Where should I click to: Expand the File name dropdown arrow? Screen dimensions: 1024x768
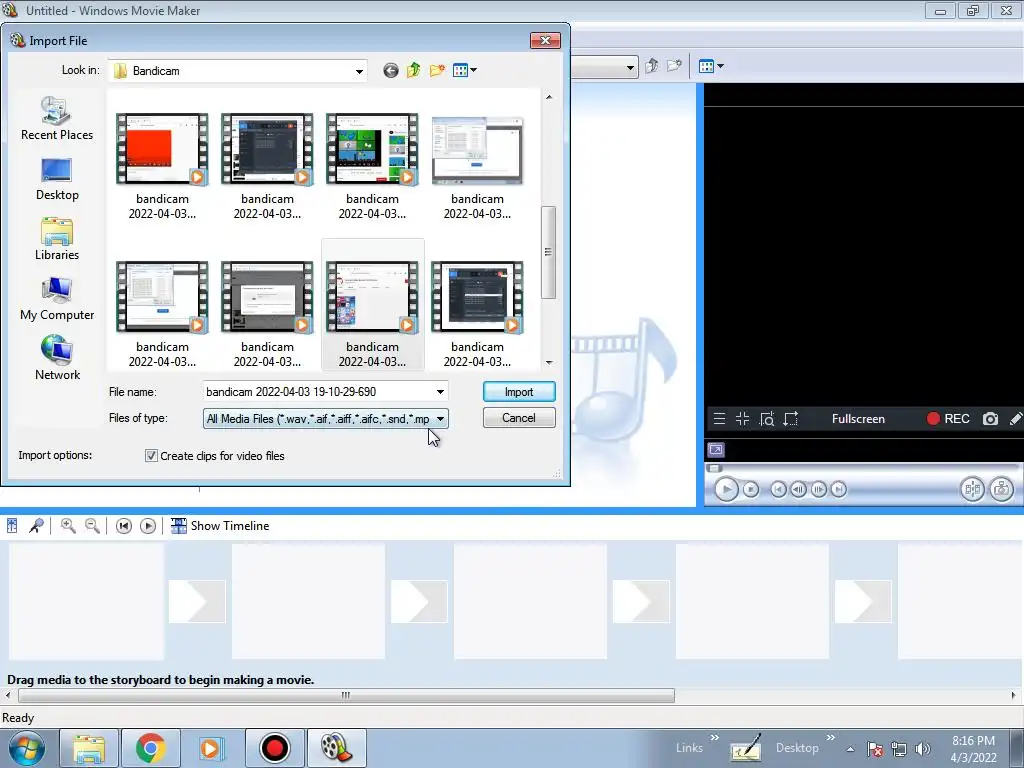(x=440, y=392)
